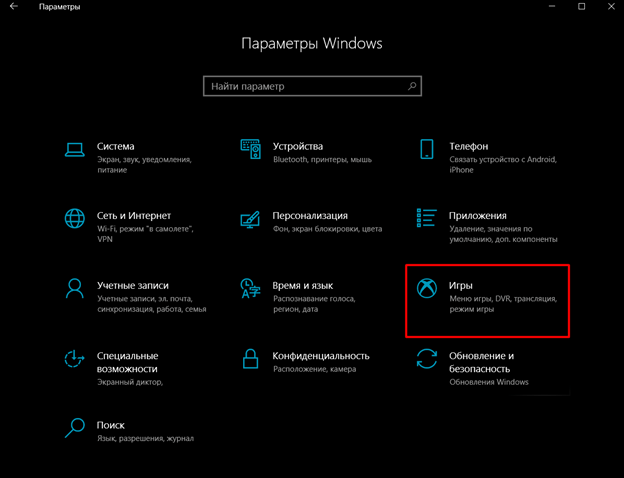Click 'Экран, звук, уведомления, питание' text

[x=145, y=165]
